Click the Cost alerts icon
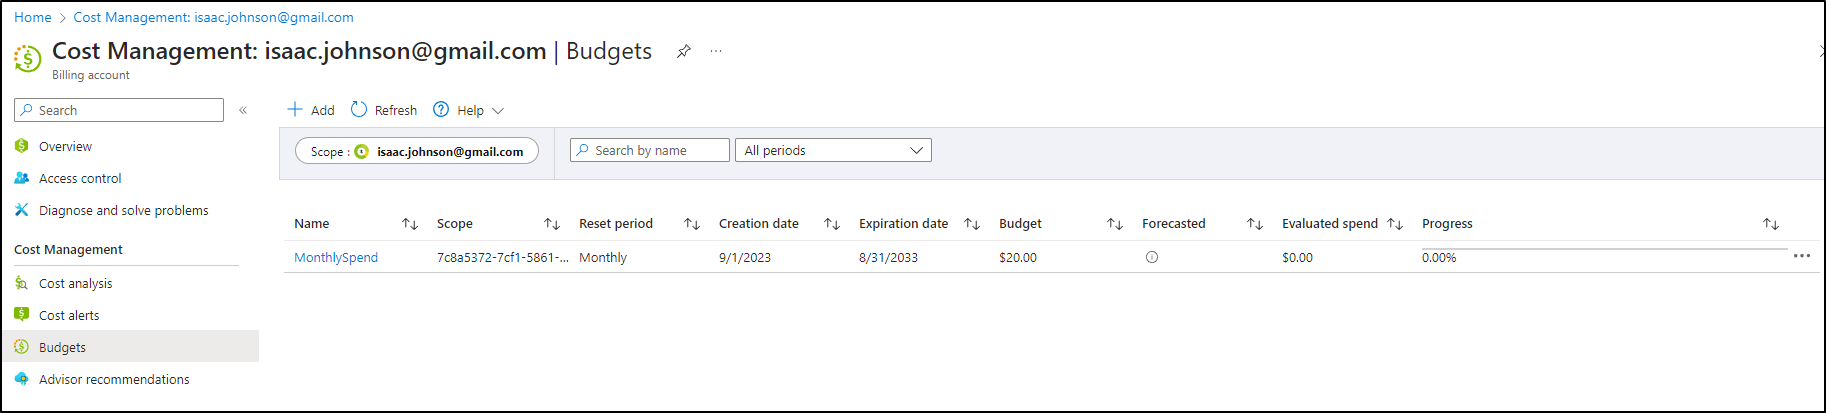 [22, 315]
